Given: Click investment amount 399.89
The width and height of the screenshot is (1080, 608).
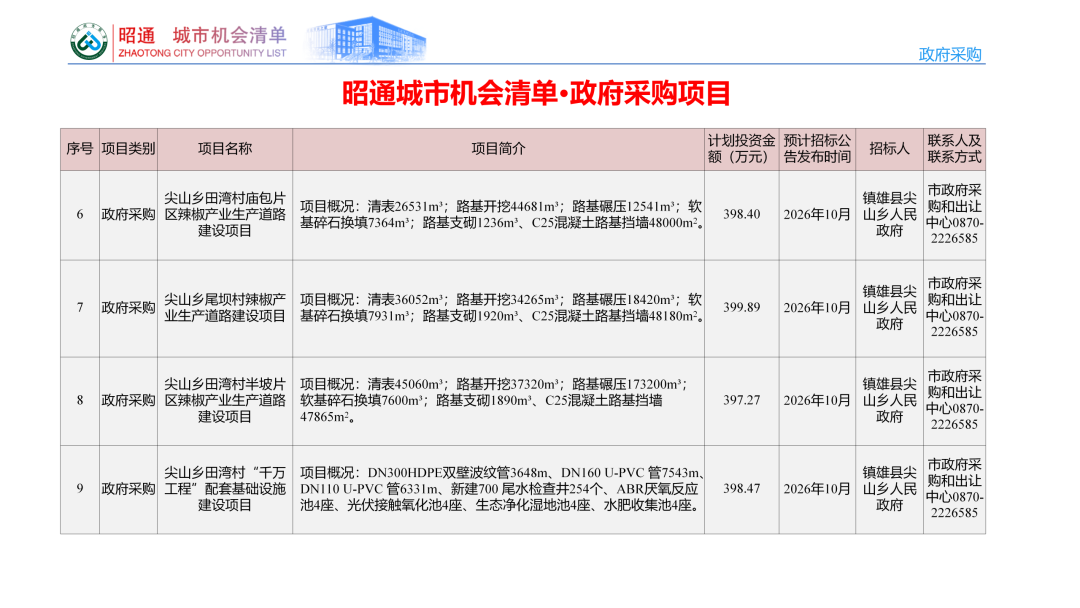Looking at the screenshot, I should 742,308.
